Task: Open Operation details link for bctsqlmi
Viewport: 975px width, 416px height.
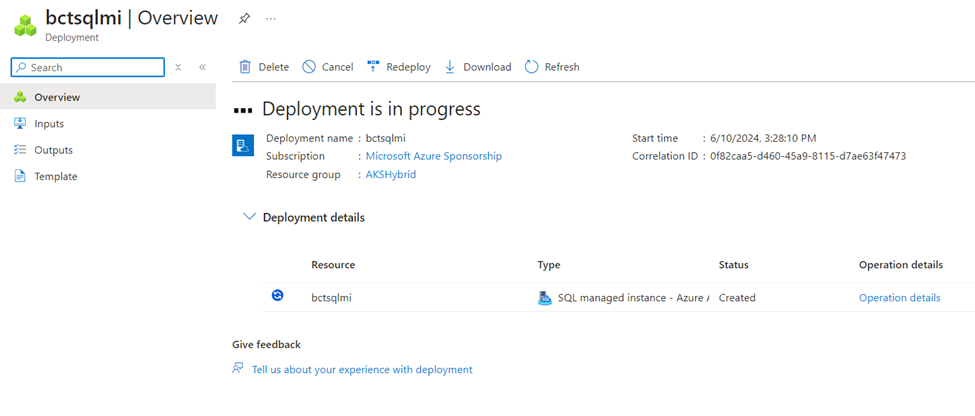Action: pos(900,298)
